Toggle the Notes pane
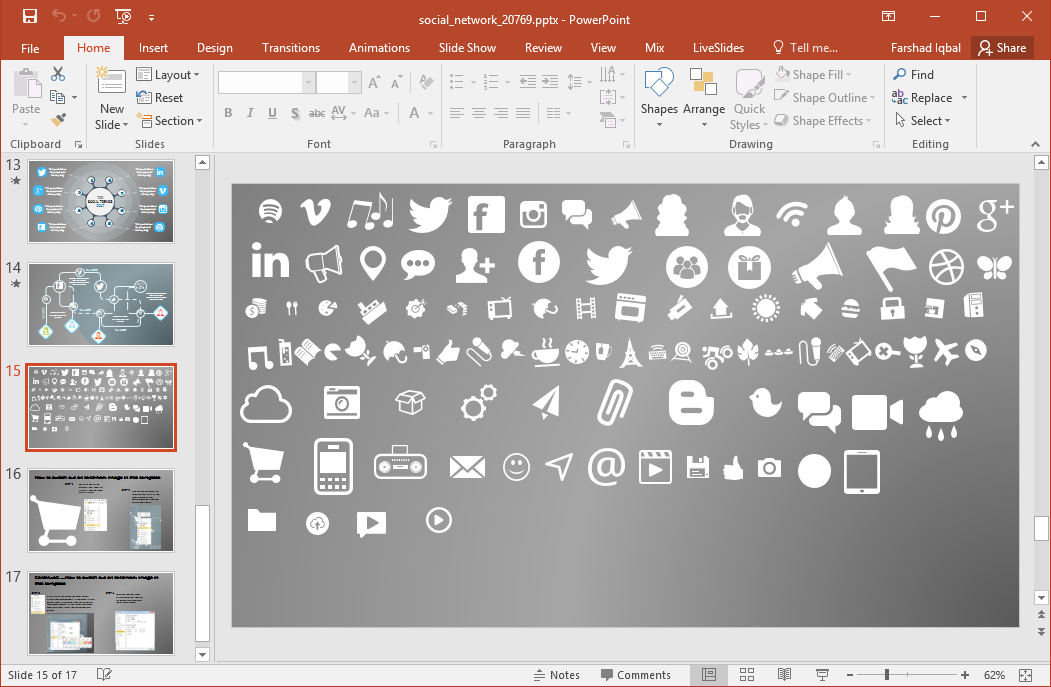 [556, 675]
